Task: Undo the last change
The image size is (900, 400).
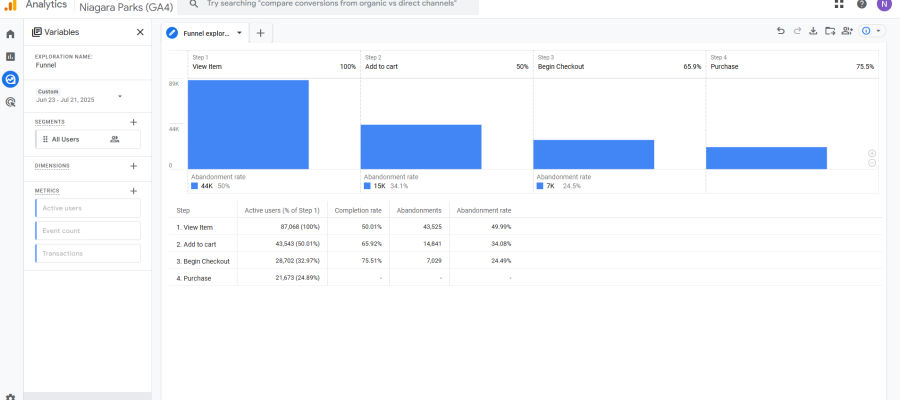Action: pyautogui.click(x=781, y=31)
